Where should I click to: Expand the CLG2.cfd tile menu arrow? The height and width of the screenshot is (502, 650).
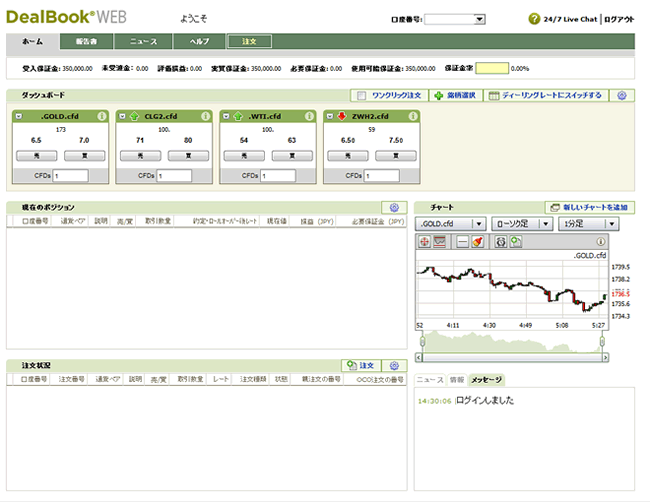pos(122,116)
